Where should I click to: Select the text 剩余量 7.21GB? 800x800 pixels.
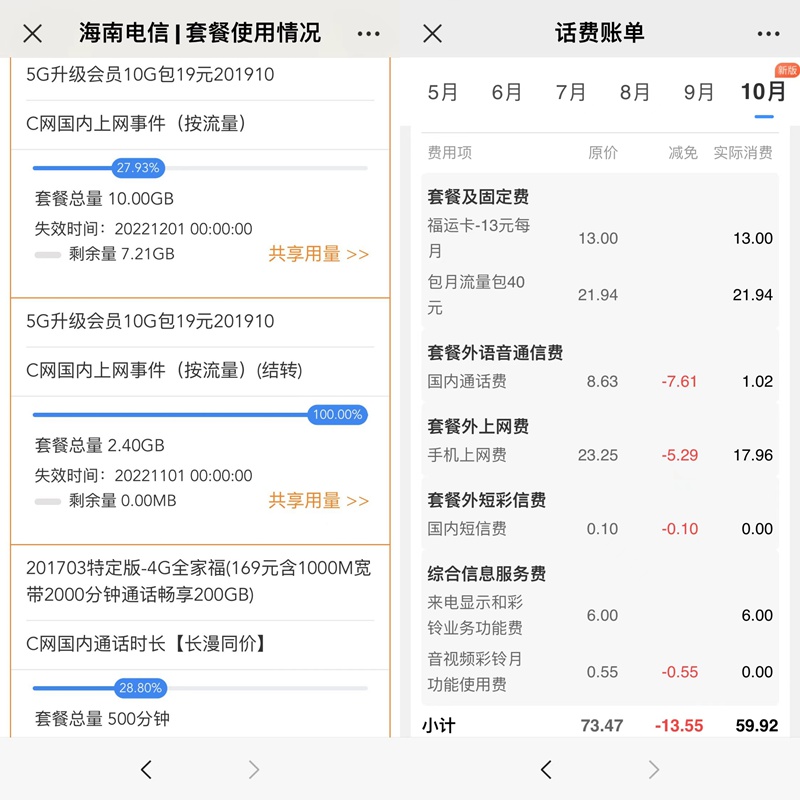(x=121, y=254)
